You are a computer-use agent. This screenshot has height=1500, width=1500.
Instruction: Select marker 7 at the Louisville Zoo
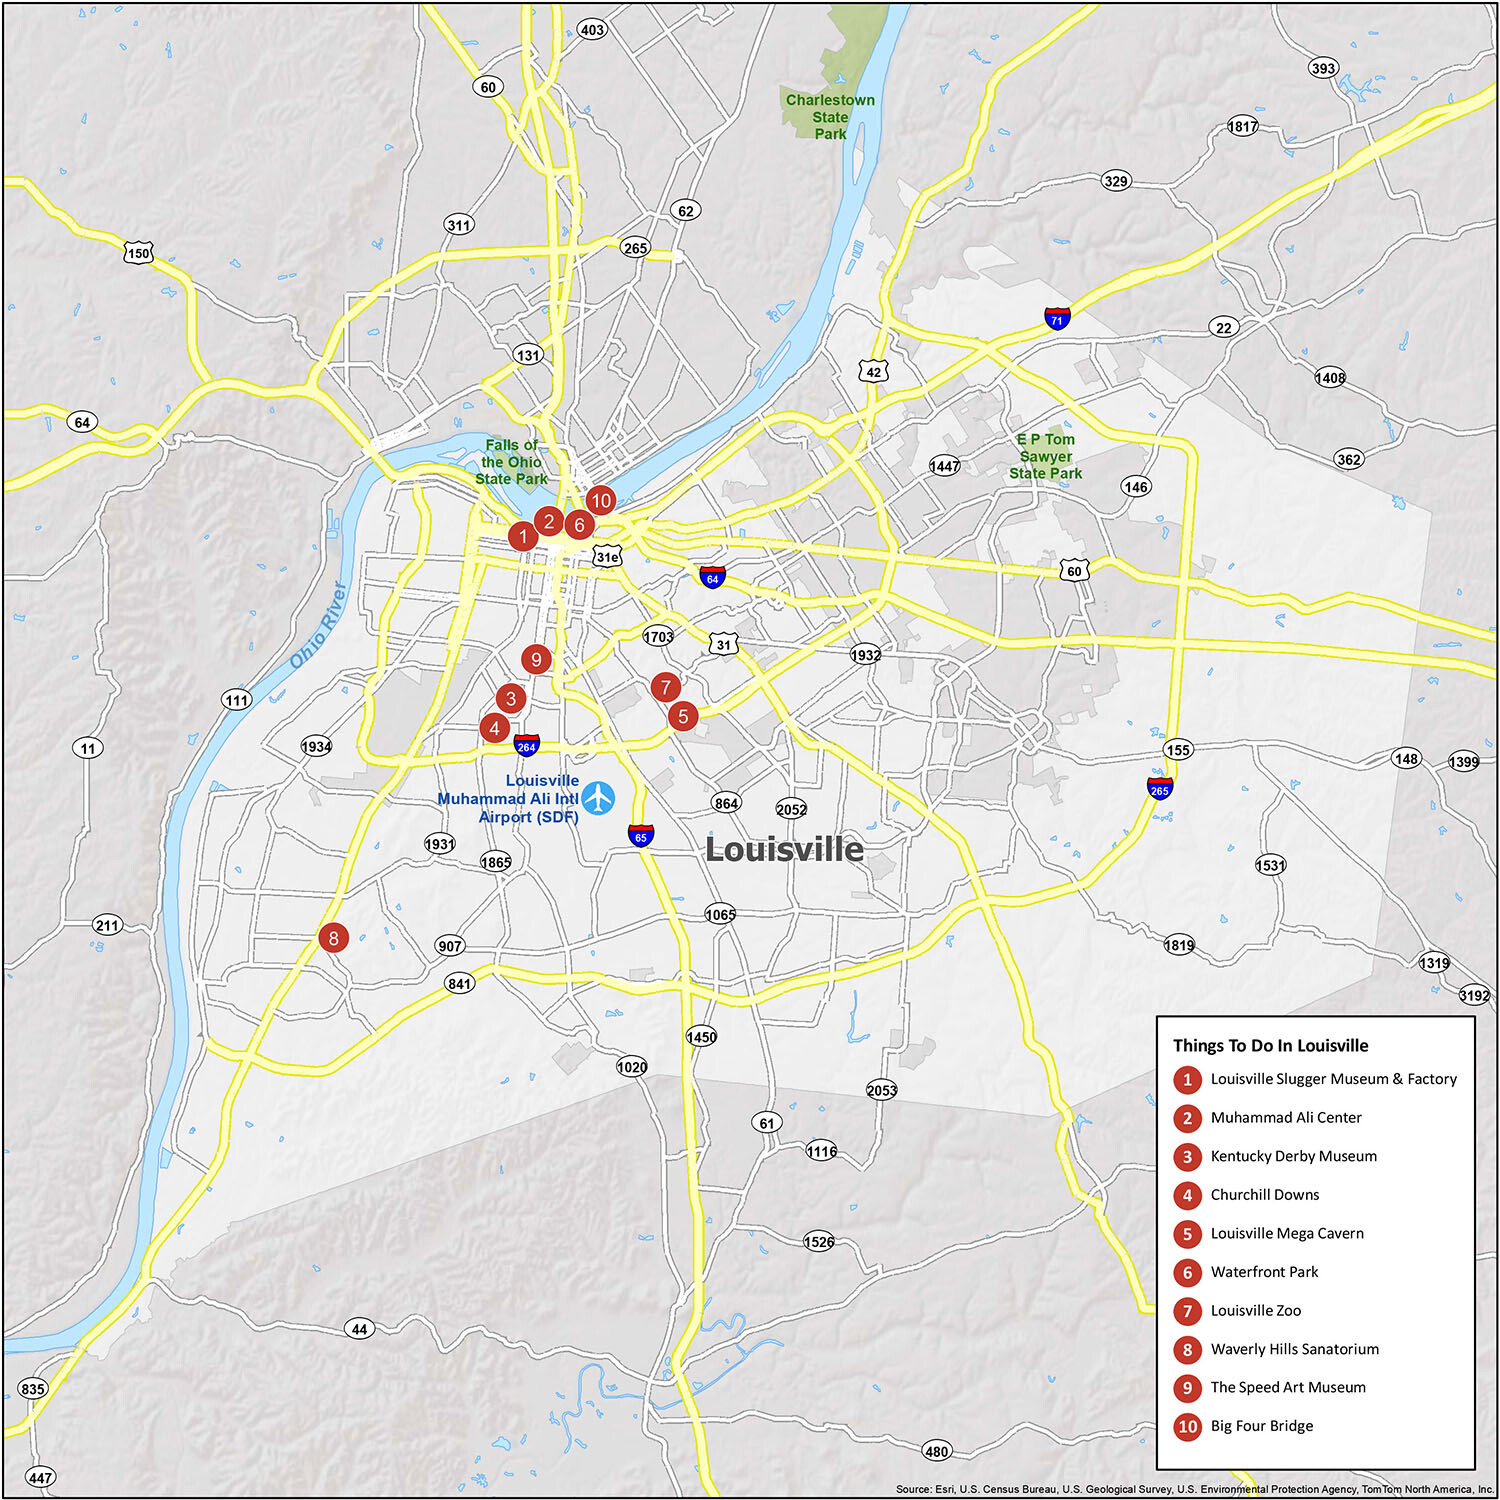664,687
